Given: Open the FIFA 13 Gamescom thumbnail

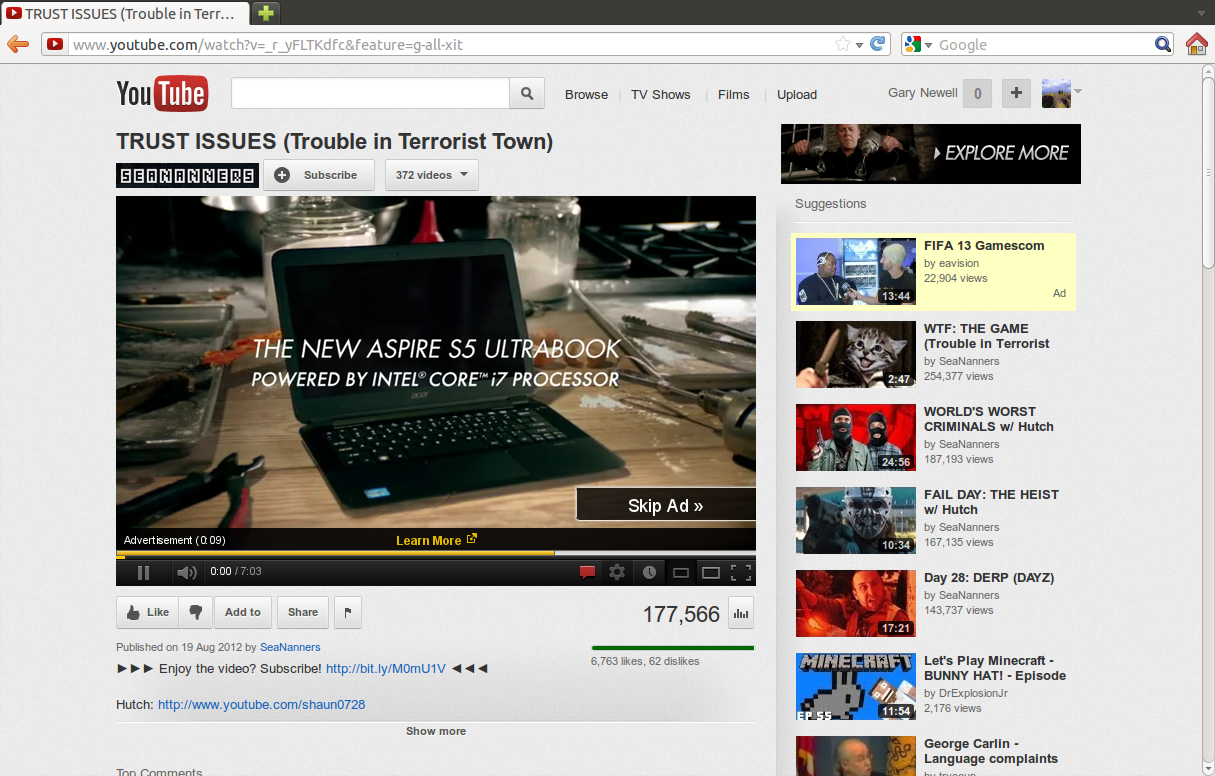Looking at the screenshot, I should pyautogui.click(x=856, y=271).
